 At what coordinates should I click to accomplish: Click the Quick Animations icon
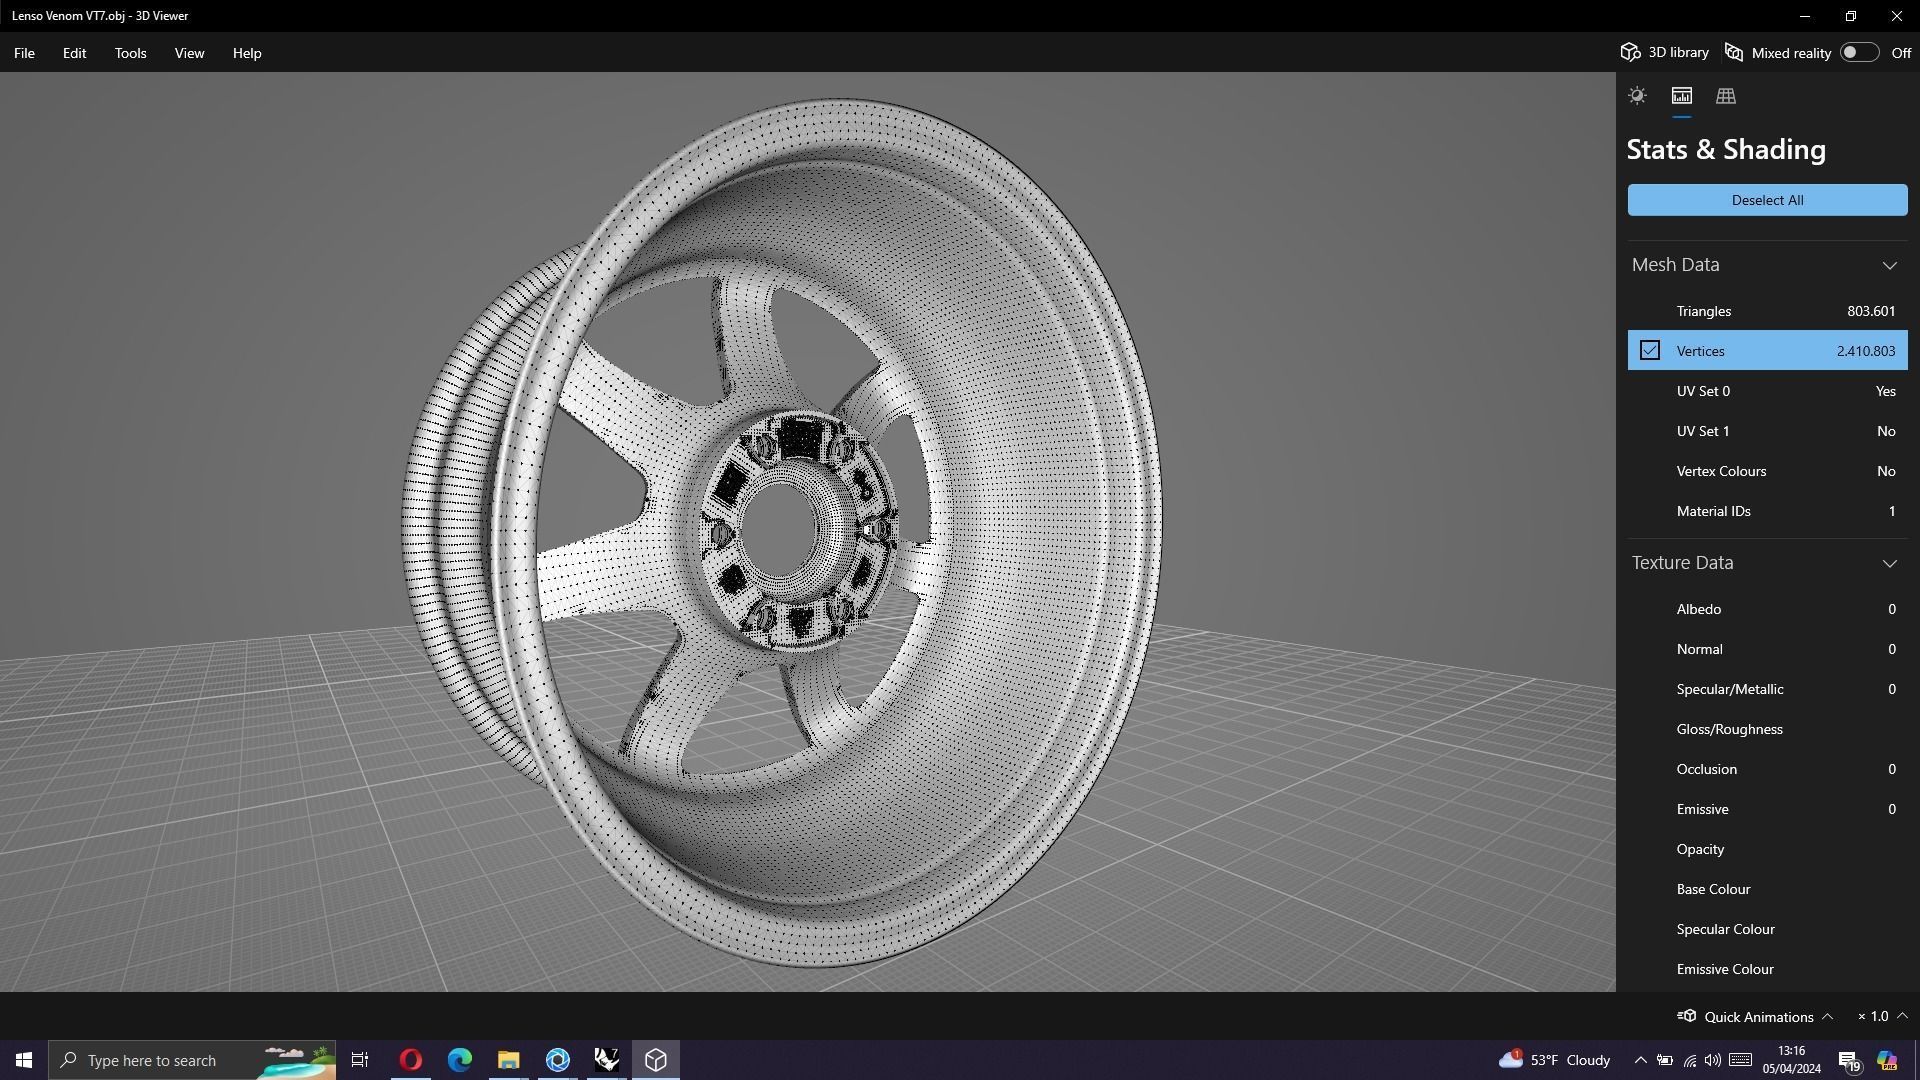click(x=1686, y=1016)
